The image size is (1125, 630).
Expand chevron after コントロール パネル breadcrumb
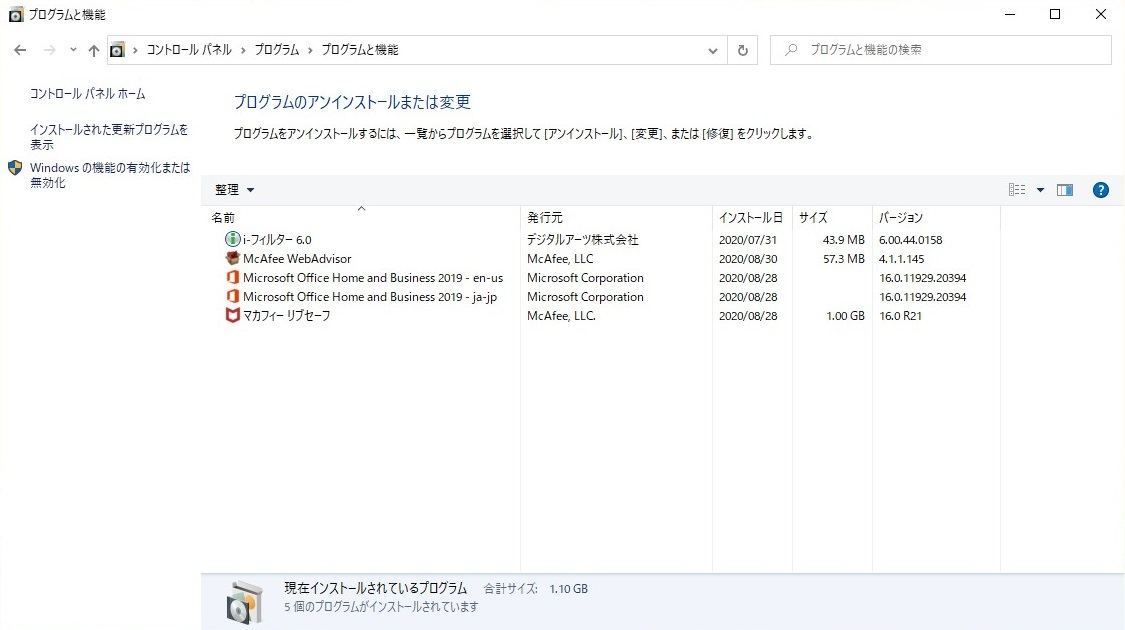(x=243, y=50)
